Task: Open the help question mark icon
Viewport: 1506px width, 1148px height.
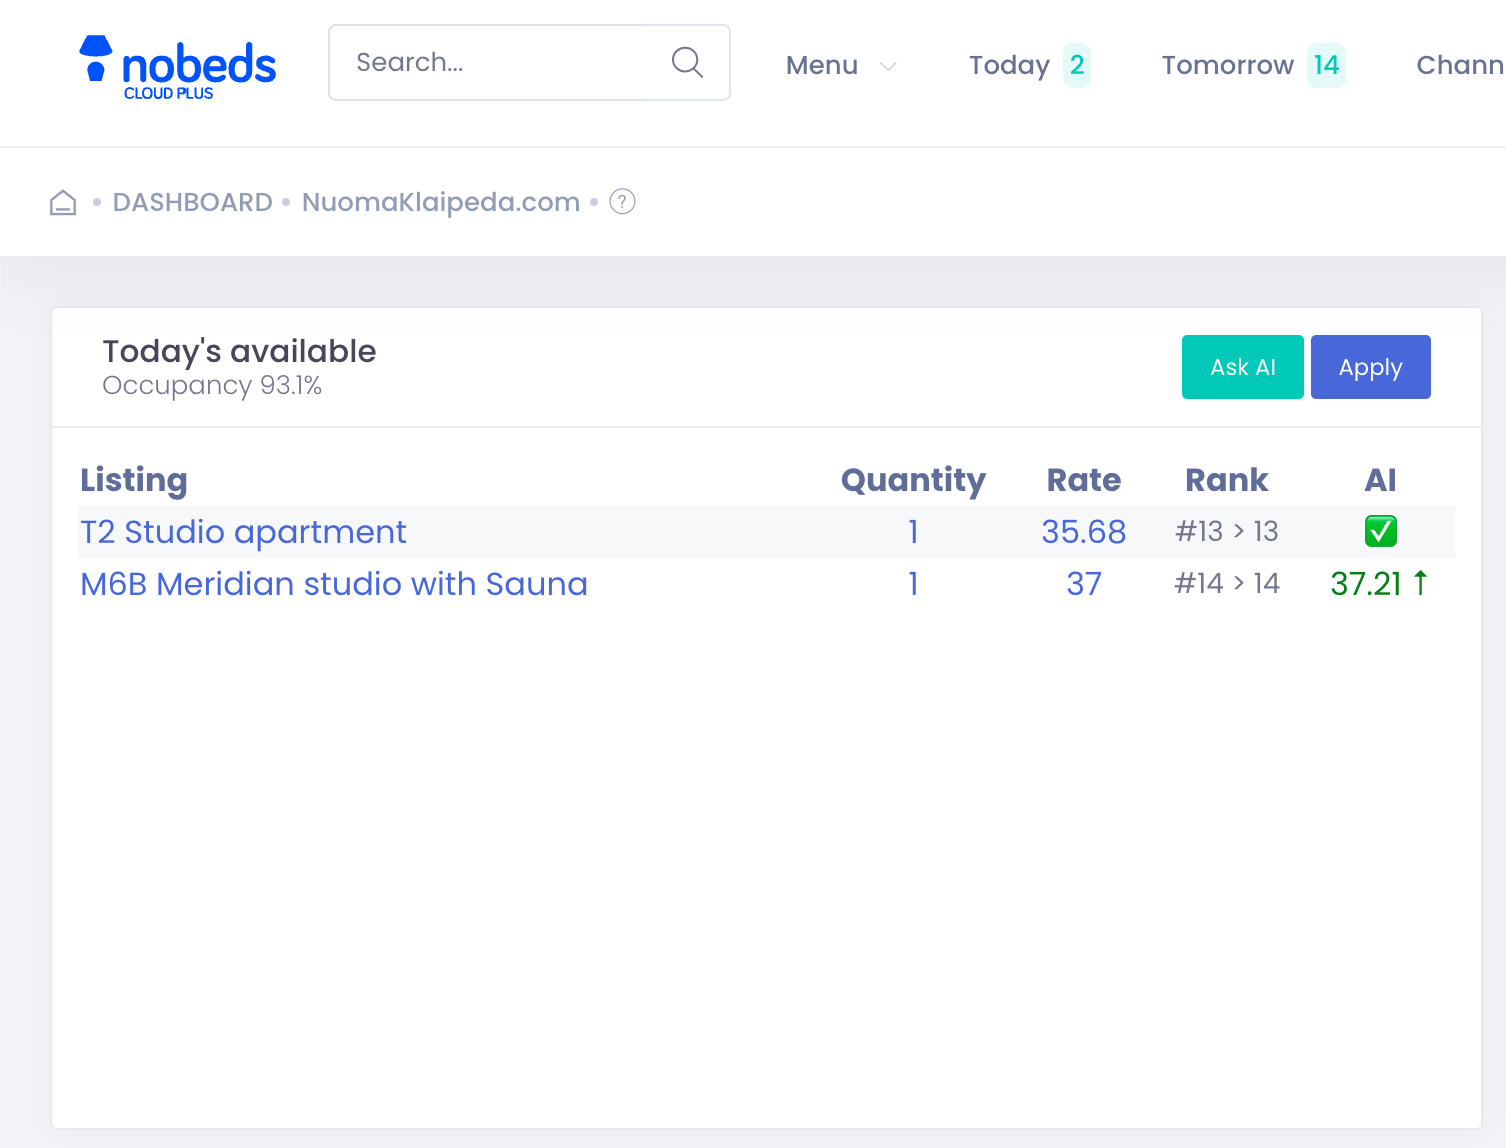Action: click(x=621, y=201)
